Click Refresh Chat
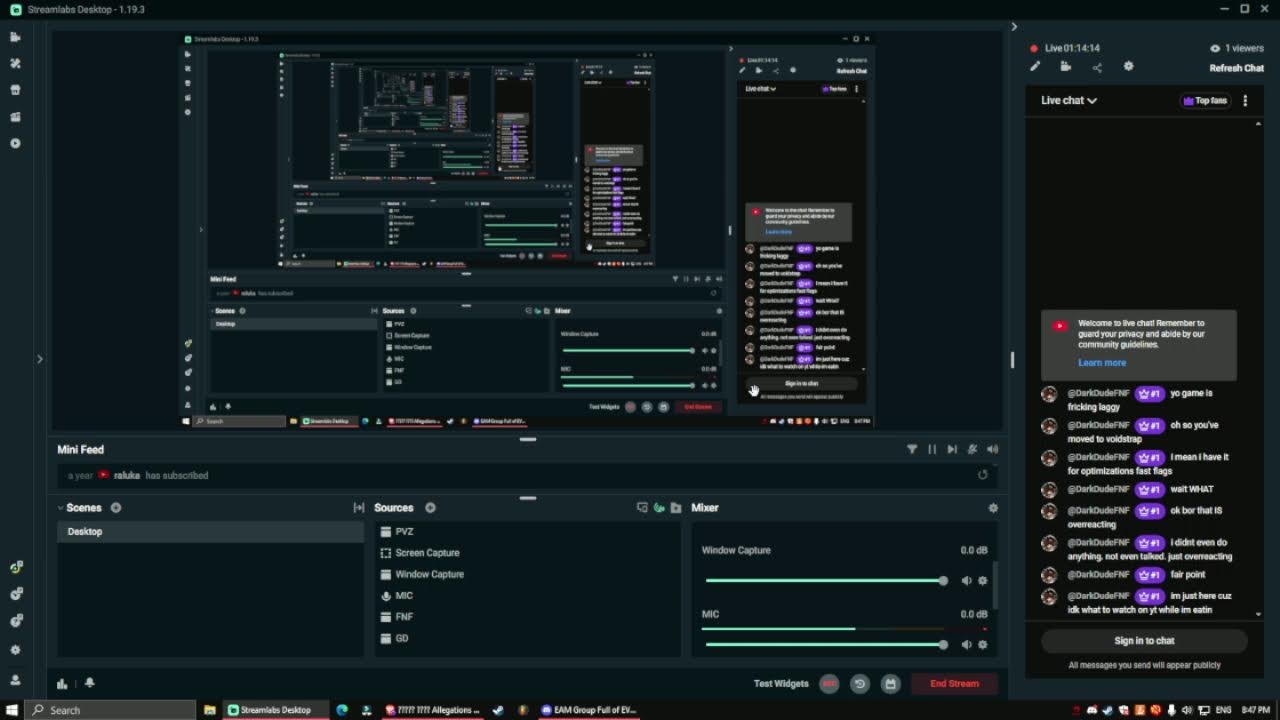1280x720 pixels. (x=1237, y=68)
